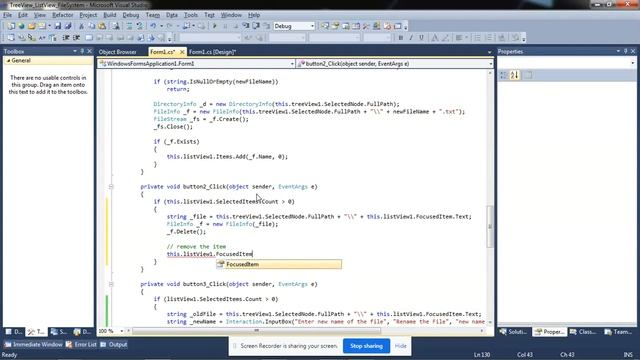
Task: Click the Paste toolbar icon
Action: (102, 26)
